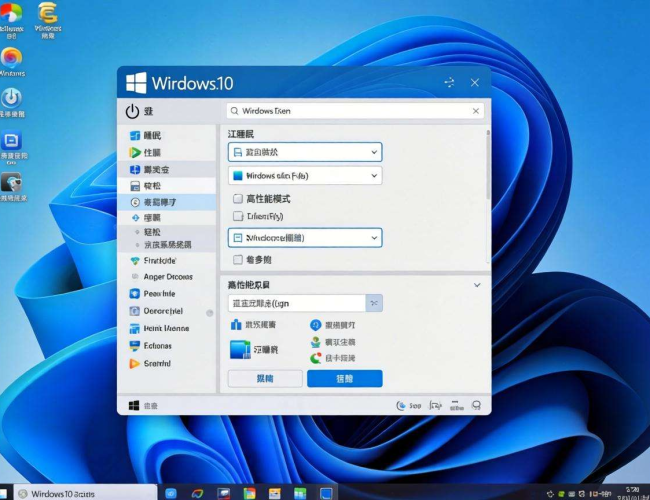This screenshot has height=500, width=650.
Task: Focus the text field in the lower section
Action: [x=297, y=303]
